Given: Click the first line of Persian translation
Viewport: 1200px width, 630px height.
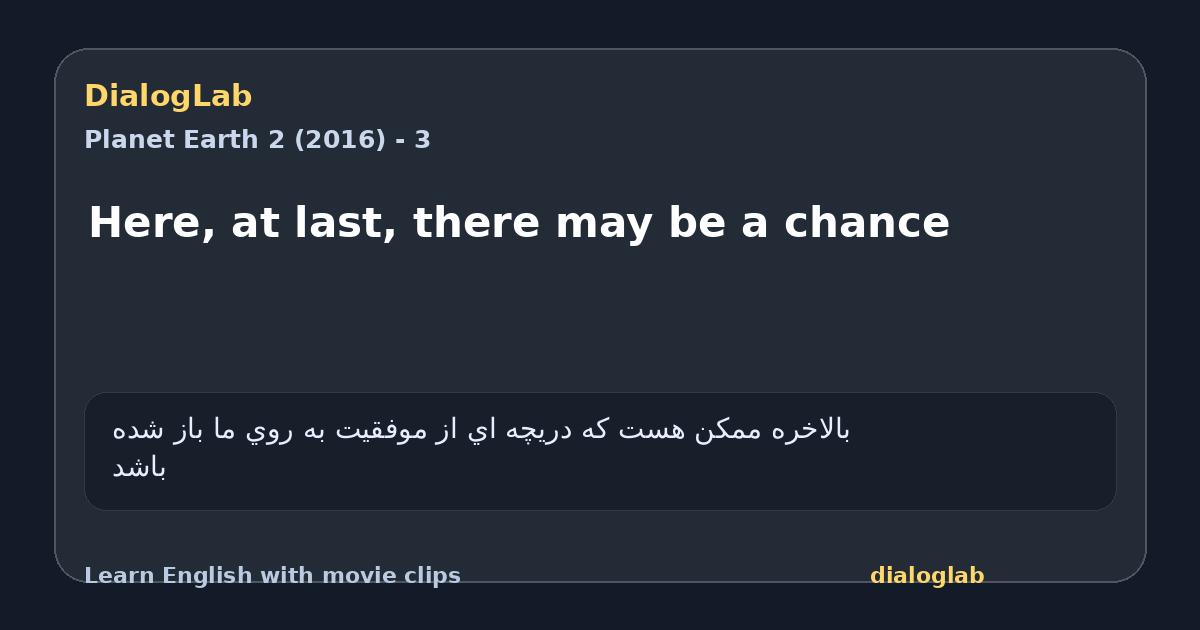Looking at the screenshot, I should point(481,430).
